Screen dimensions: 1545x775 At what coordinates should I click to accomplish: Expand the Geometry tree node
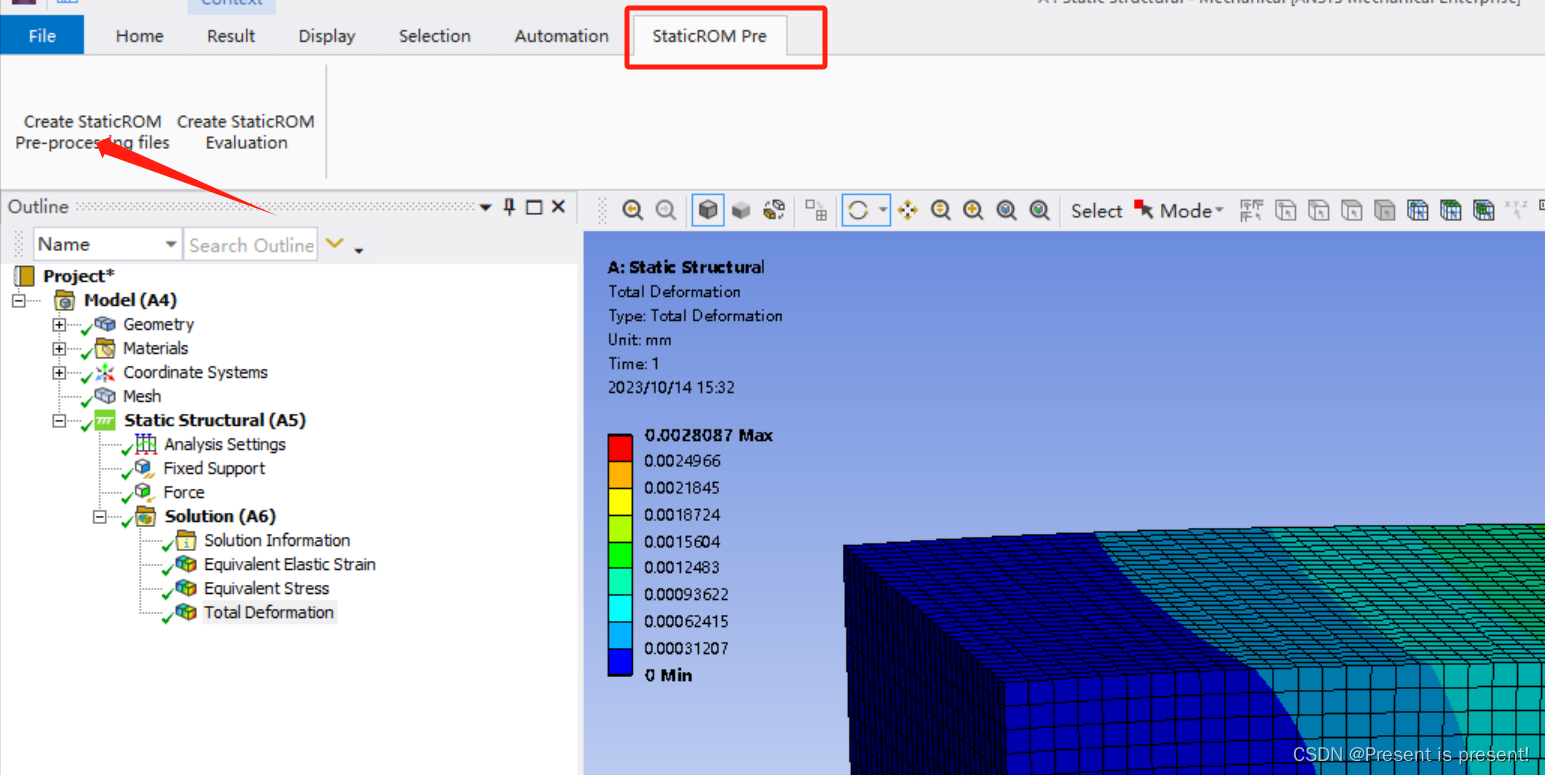[x=59, y=324]
